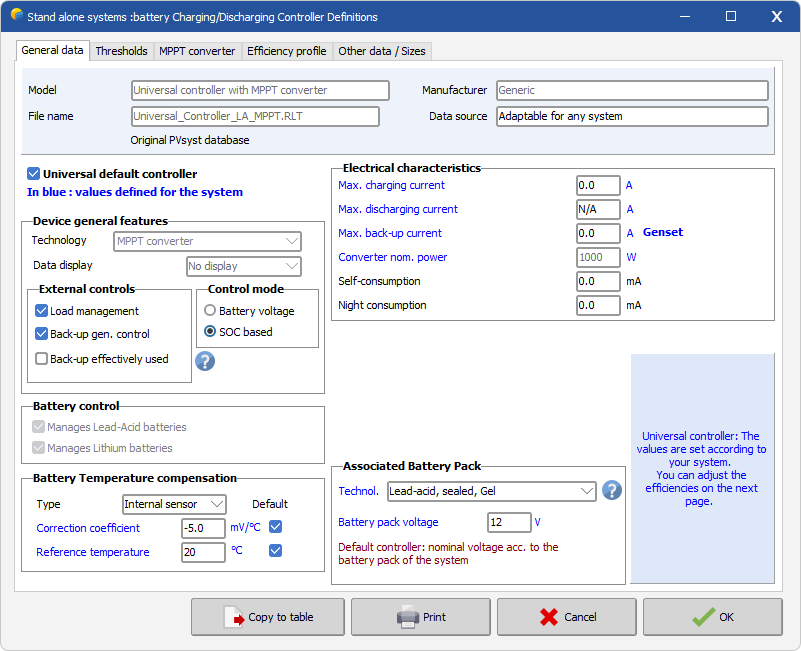Image resolution: width=801 pixels, height=651 pixels.
Task: Open temperature compensation Type dropdown
Action: 174,504
